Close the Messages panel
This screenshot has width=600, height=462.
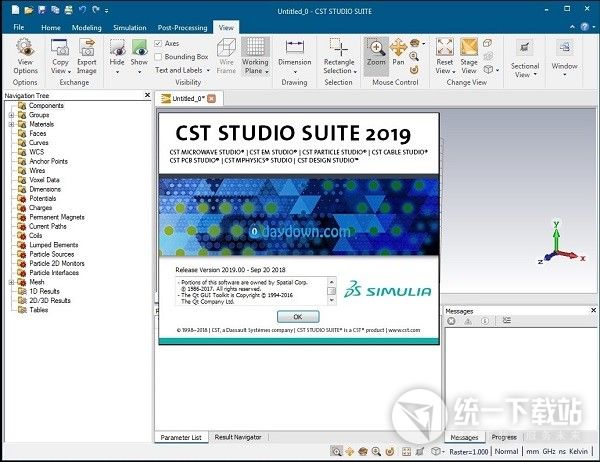[x=593, y=310]
